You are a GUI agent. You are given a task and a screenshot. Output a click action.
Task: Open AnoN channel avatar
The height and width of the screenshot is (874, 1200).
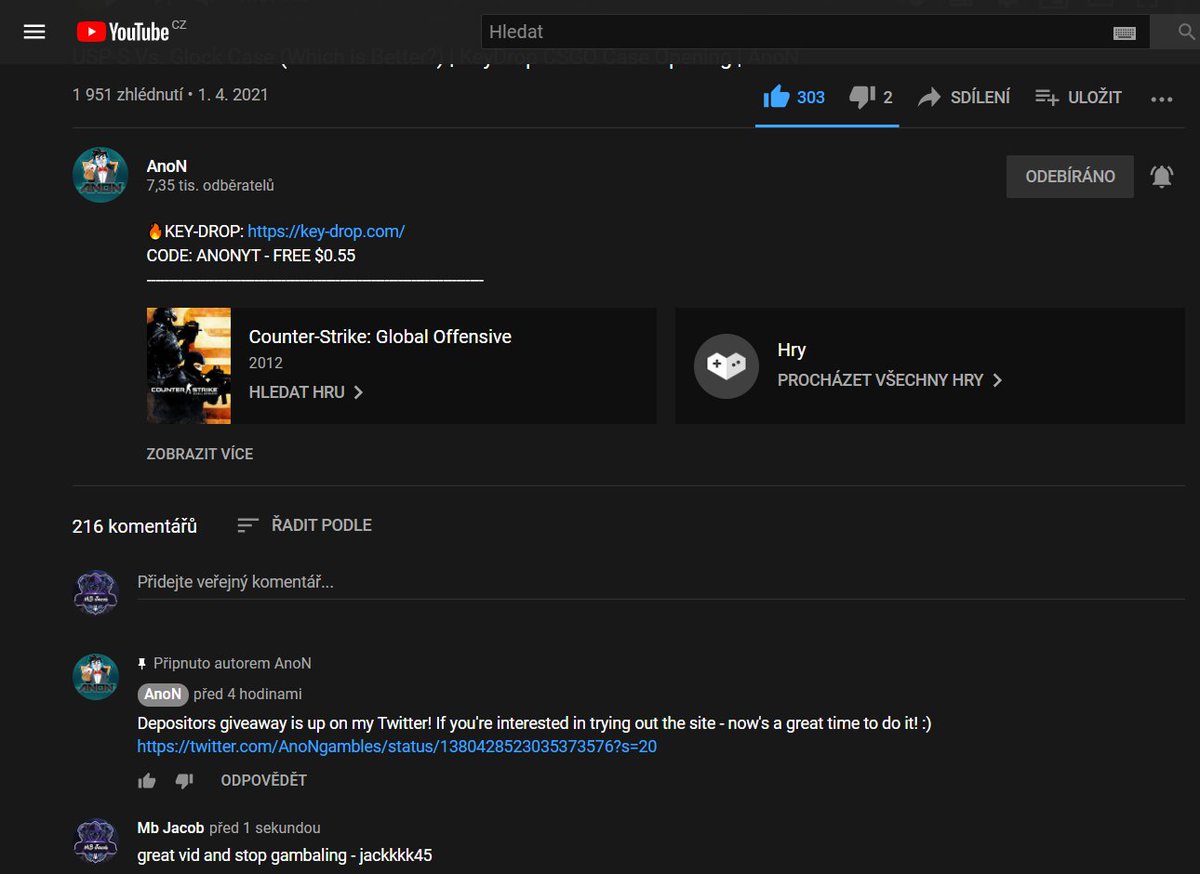point(100,175)
